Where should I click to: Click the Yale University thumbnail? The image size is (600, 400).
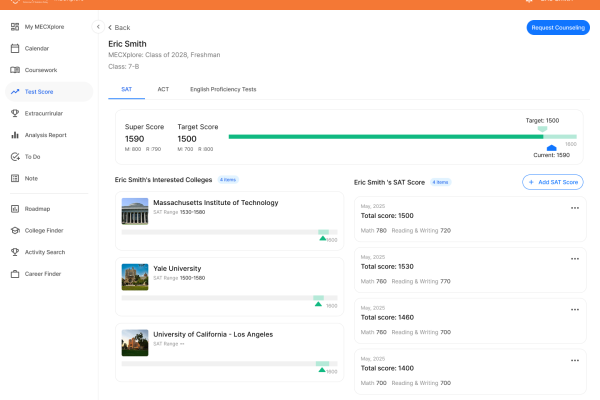[x=135, y=277]
